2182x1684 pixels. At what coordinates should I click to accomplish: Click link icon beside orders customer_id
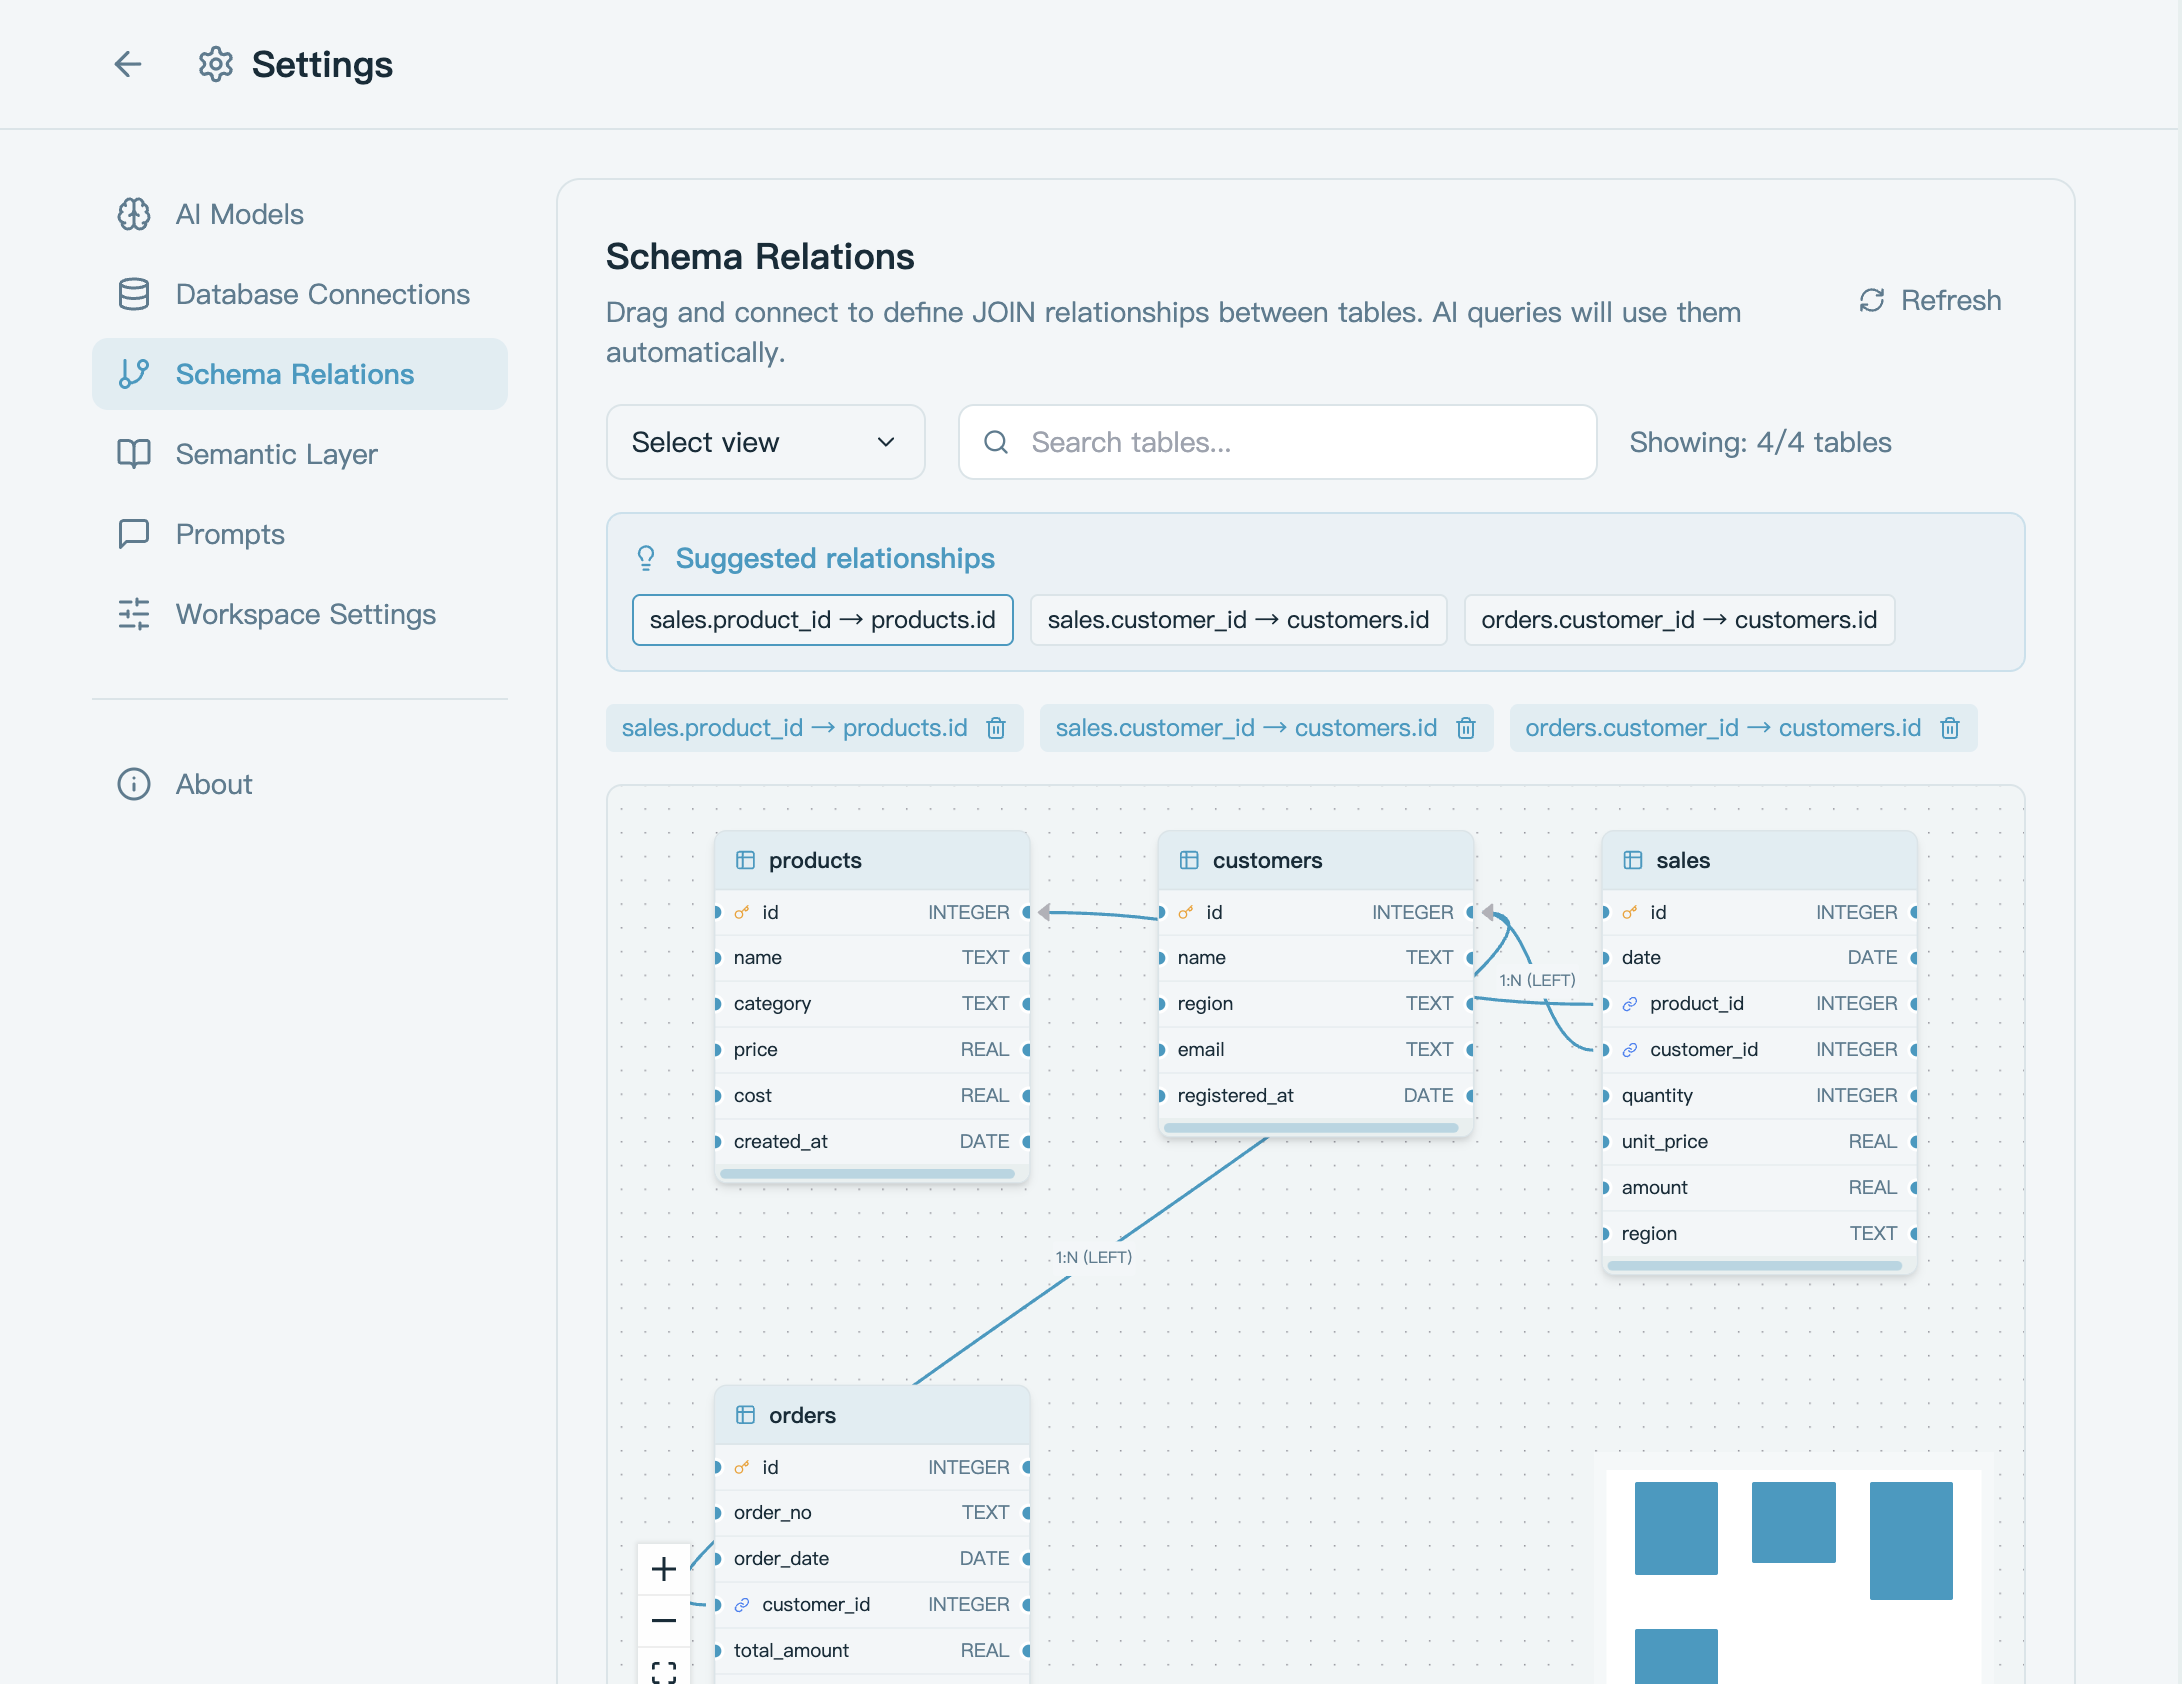pyautogui.click(x=742, y=1605)
